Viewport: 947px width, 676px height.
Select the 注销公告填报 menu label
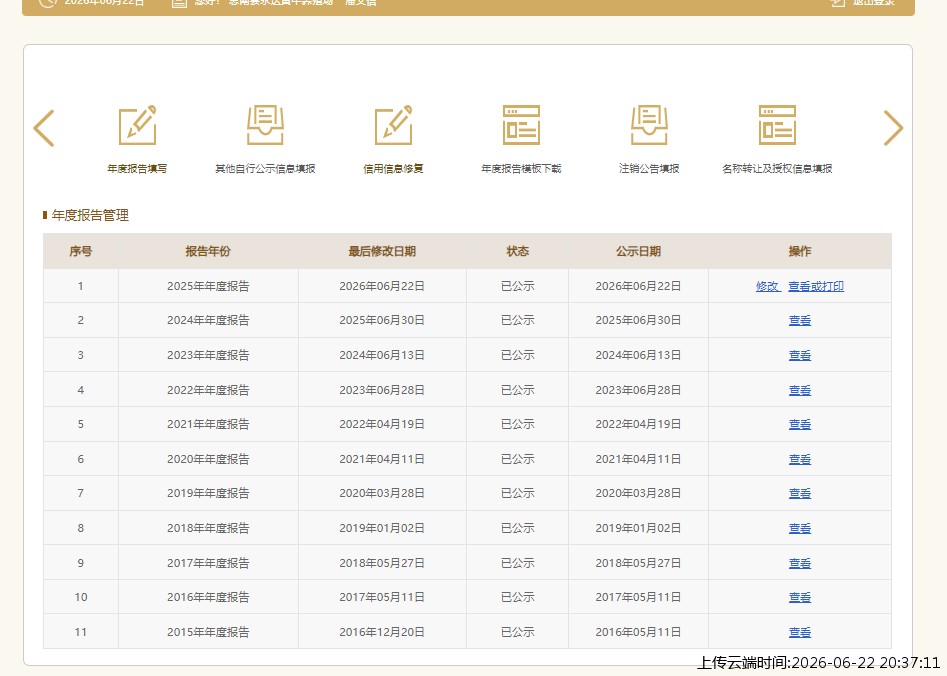tap(649, 169)
